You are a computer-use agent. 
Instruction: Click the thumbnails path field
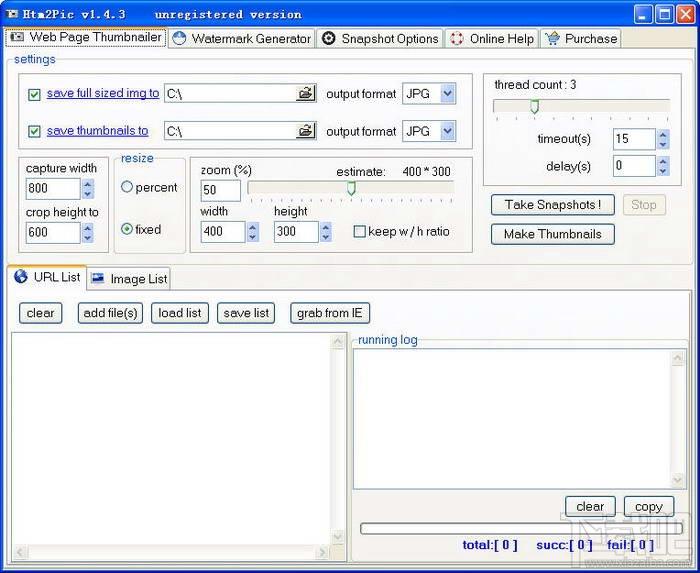(230, 131)
